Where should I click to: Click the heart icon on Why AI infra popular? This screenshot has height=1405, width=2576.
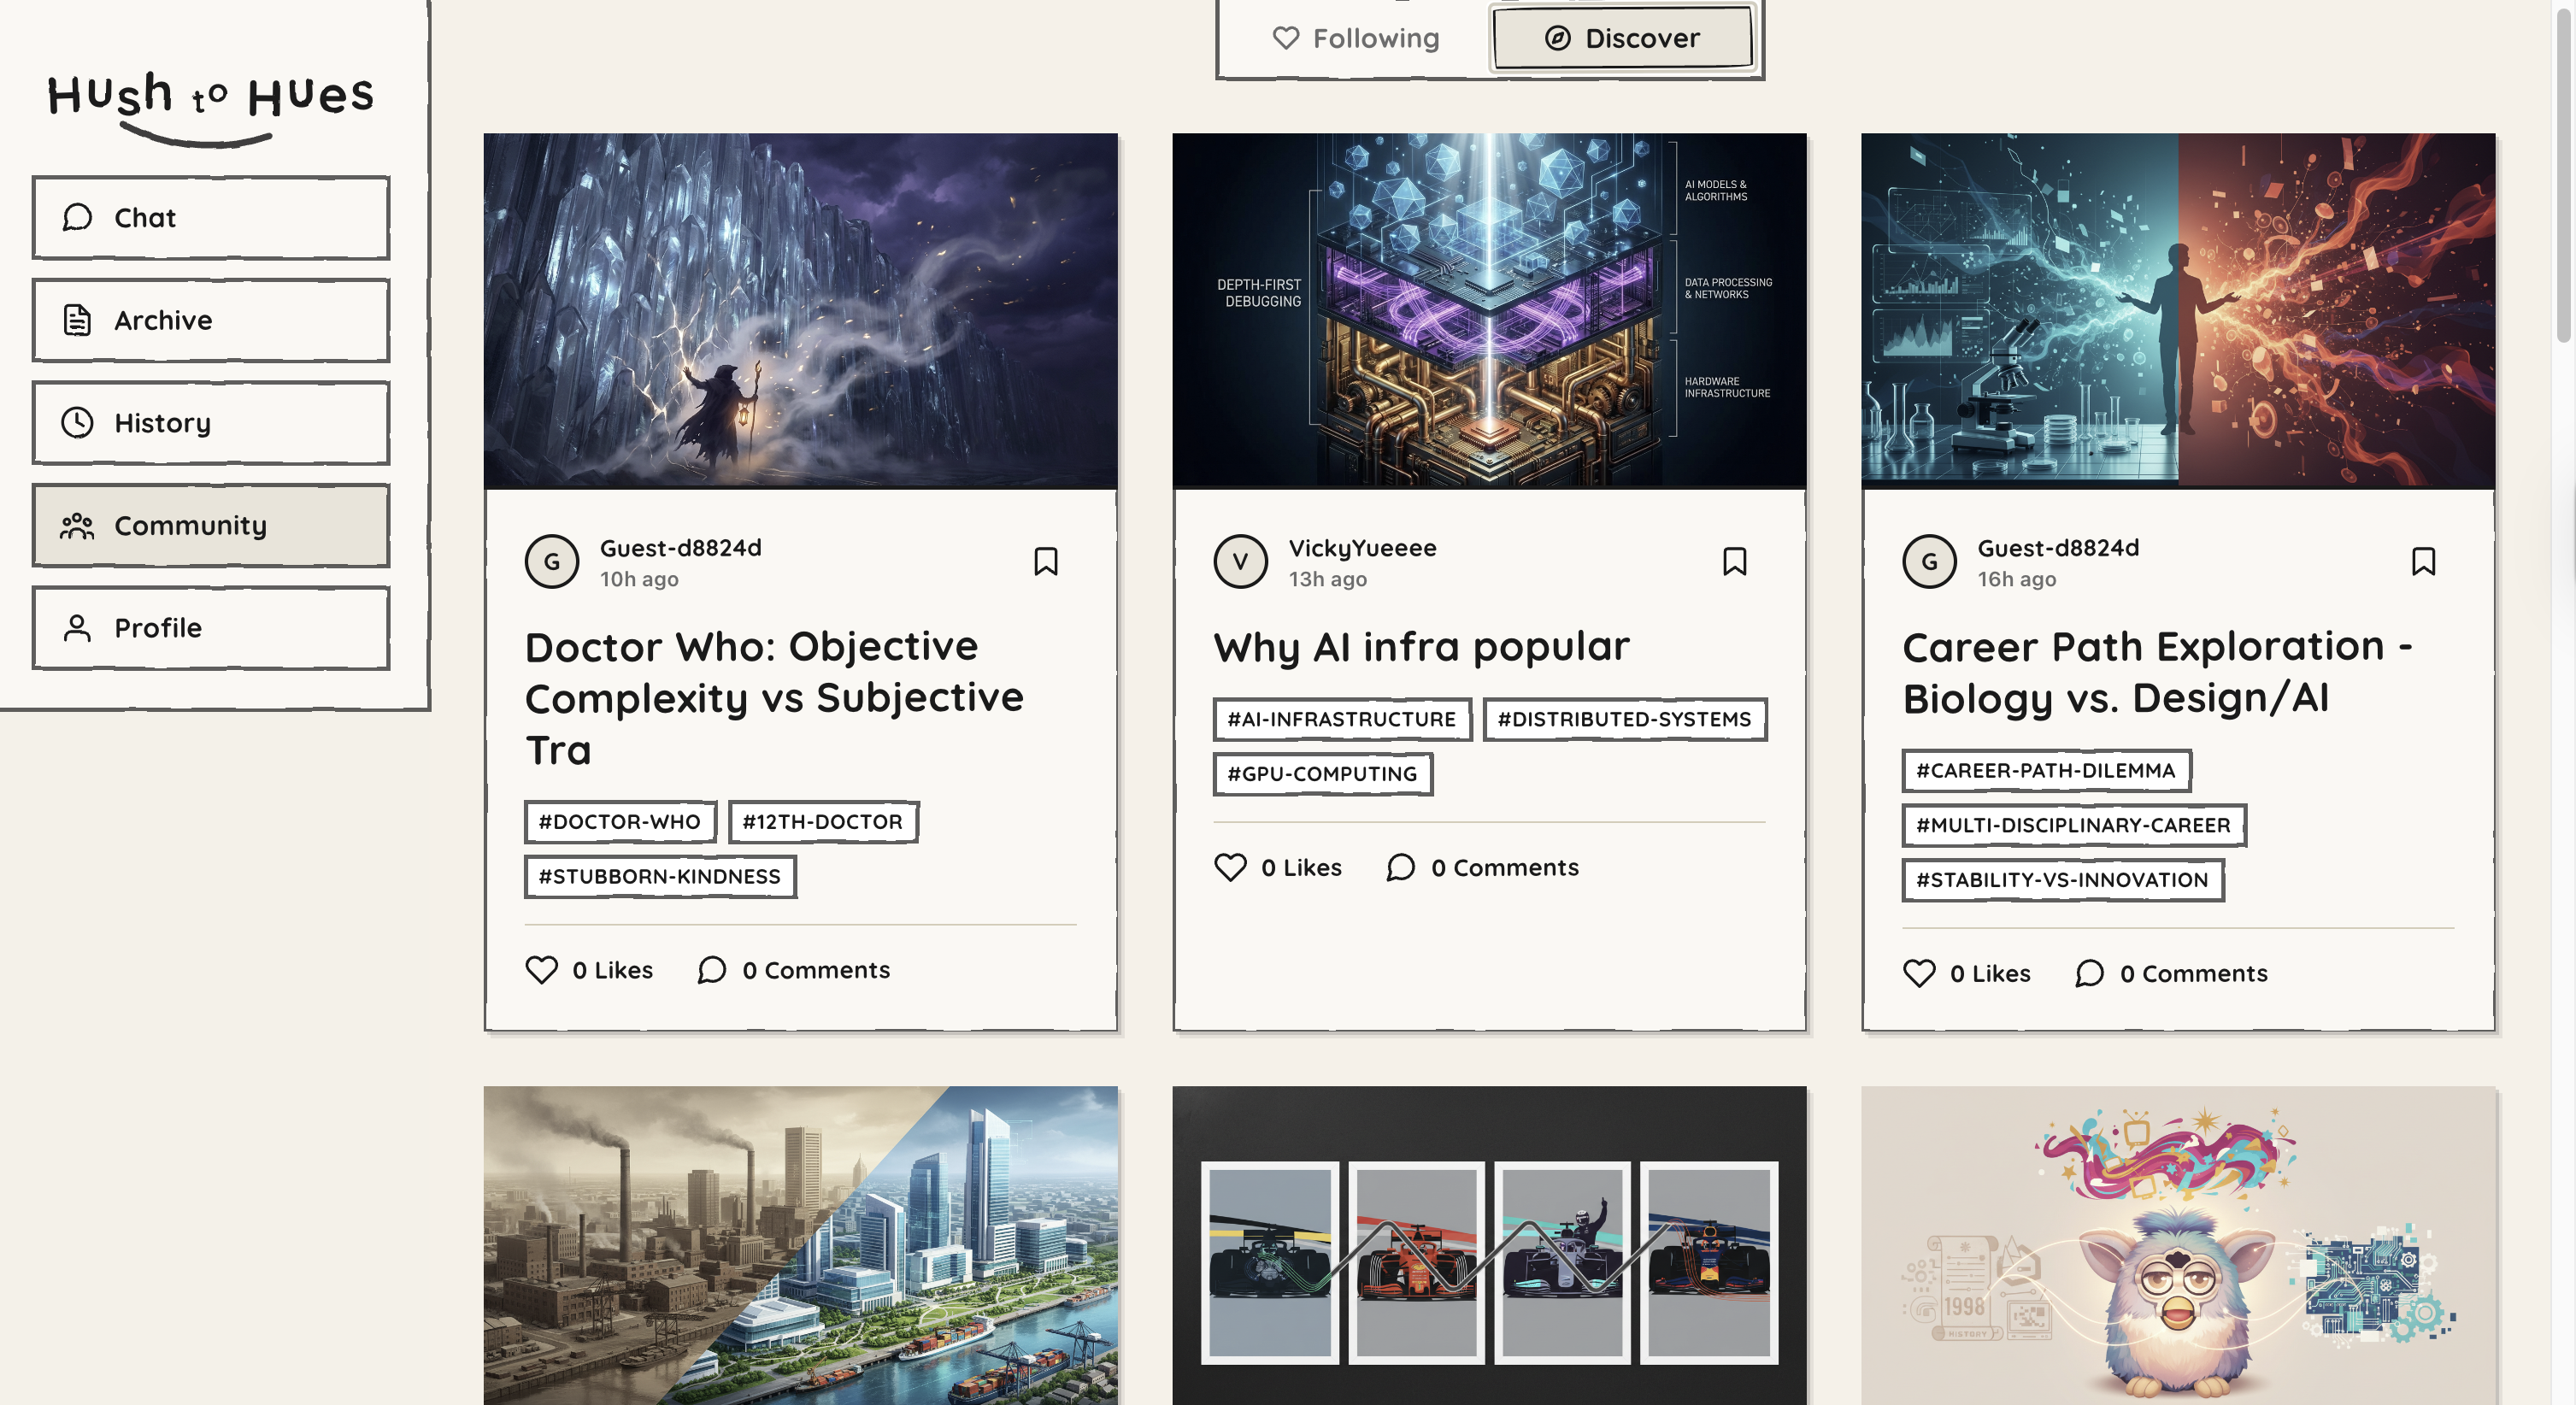coord(1230,867)
